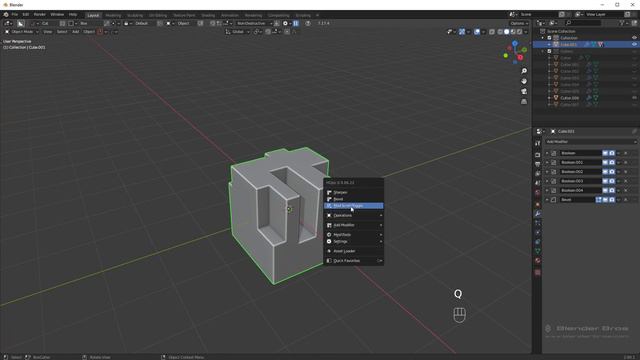The height and width of the screenshot is (360, 640).
Task: Open the Add Modifier dropdown in properties
Action: [x=591, y=142]
